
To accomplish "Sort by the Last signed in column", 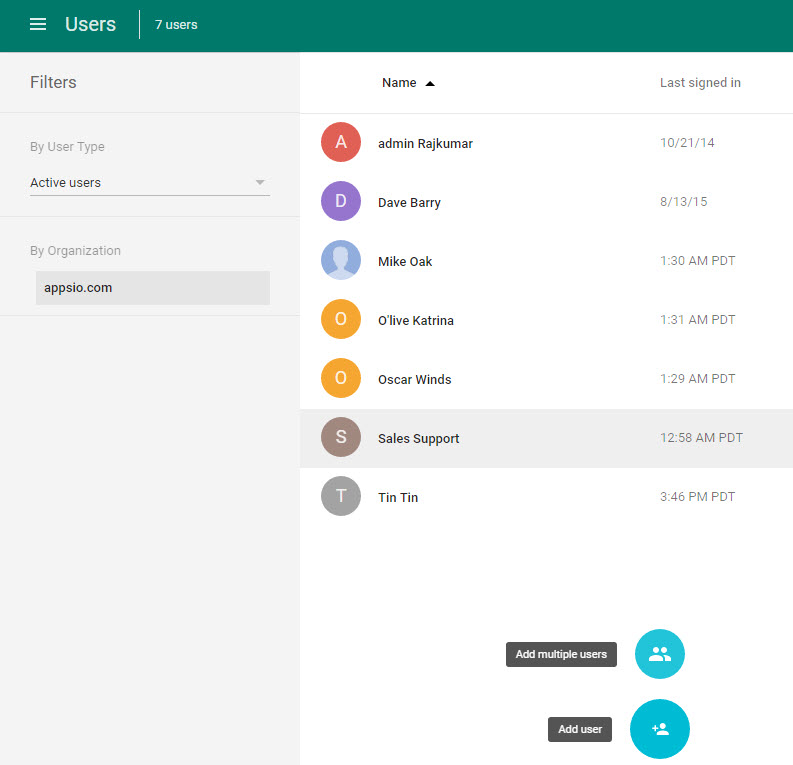I will [x=700, y=83].
